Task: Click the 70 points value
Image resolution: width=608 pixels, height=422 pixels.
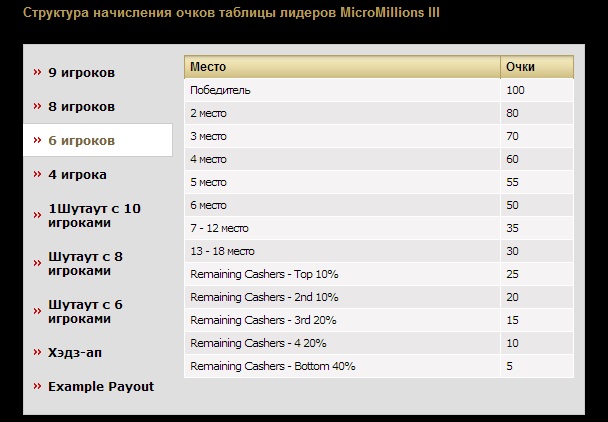Action: [512, 136]
